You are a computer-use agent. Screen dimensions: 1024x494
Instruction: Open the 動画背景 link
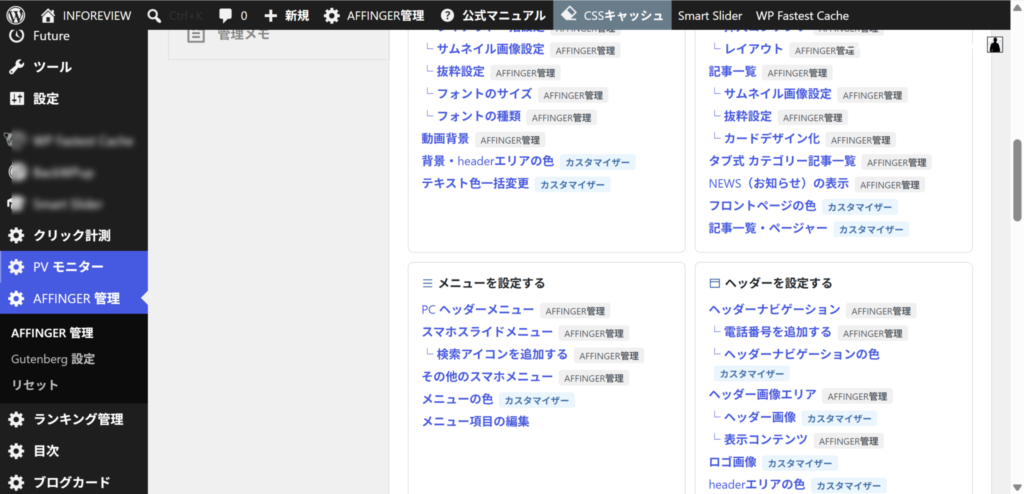pyautogui.click(x=445, y=139)
